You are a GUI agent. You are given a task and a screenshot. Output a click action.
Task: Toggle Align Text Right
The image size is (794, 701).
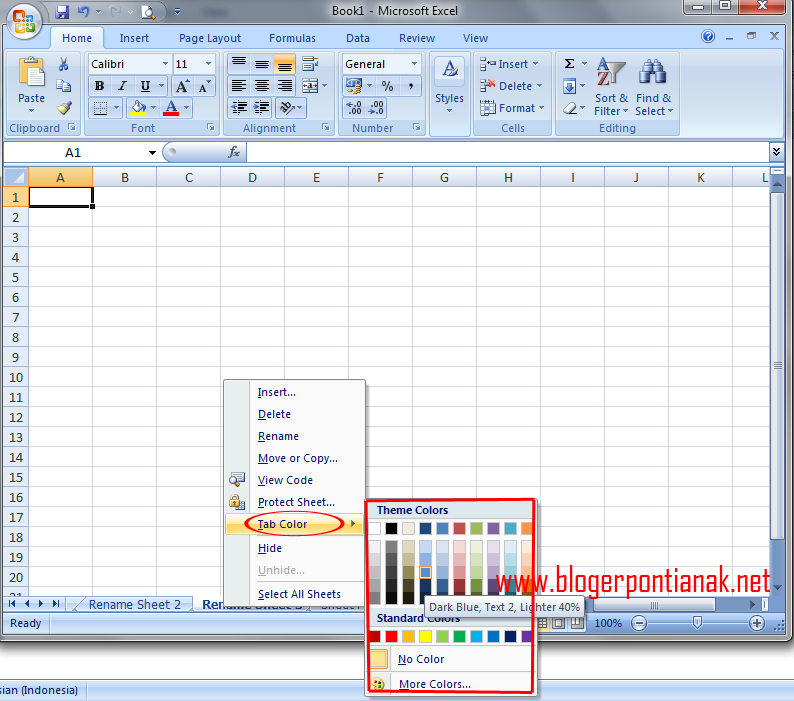(x=285, y=86)
